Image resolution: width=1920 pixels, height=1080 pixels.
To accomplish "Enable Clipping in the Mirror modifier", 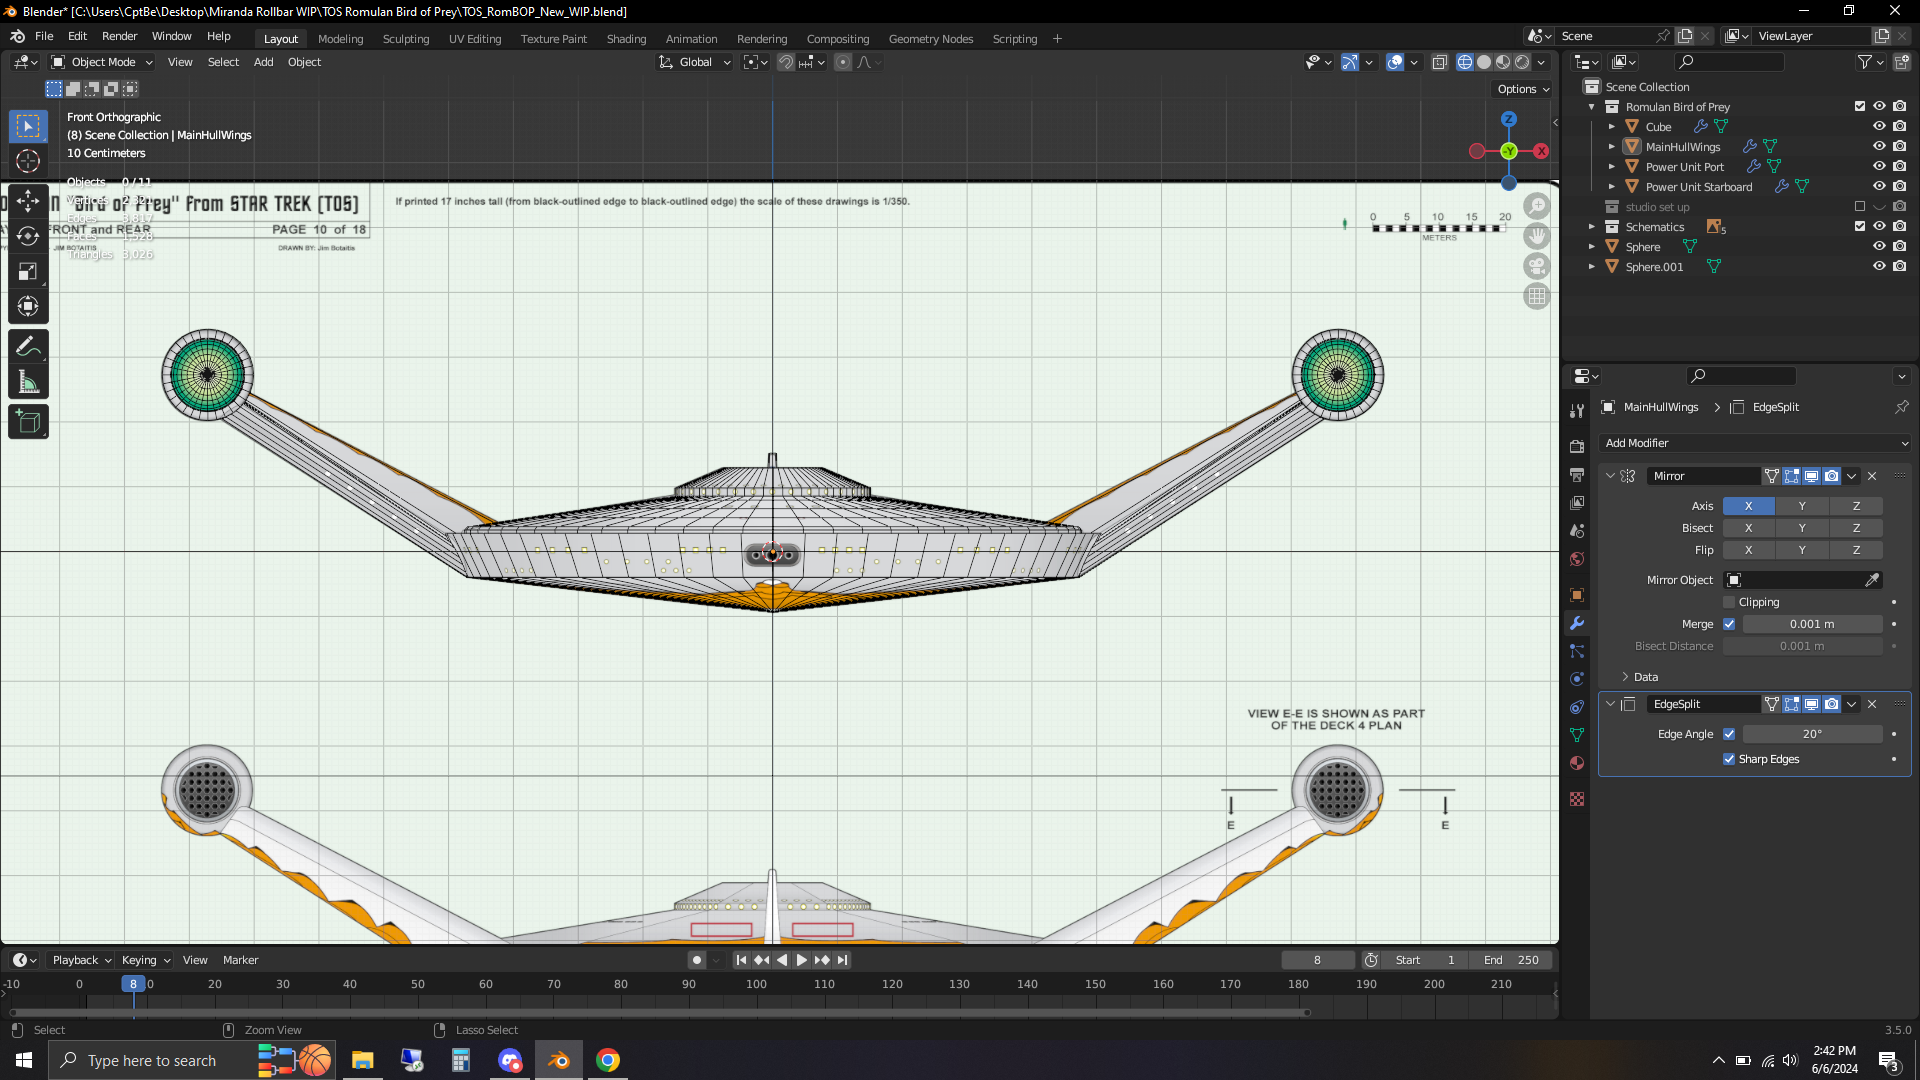I will pos(1729,602).
